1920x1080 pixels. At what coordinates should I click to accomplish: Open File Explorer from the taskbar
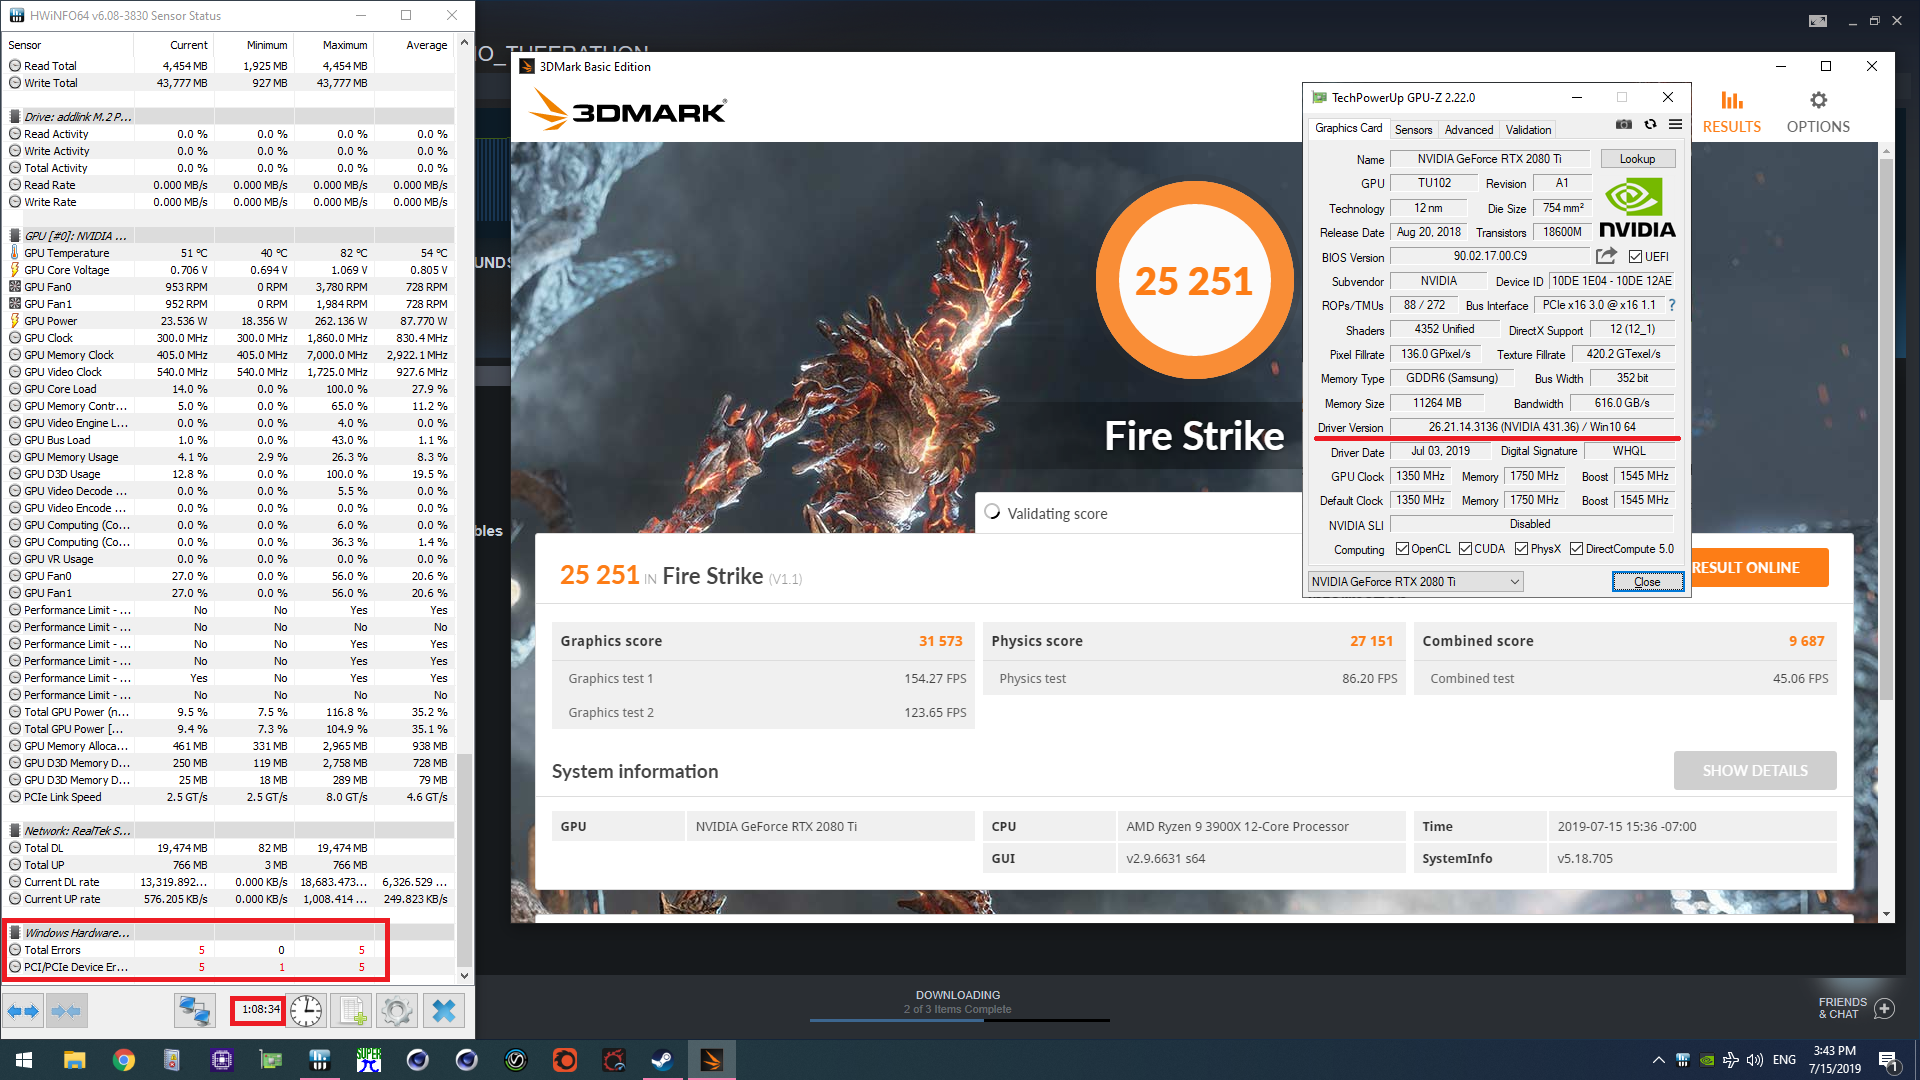74,1060
